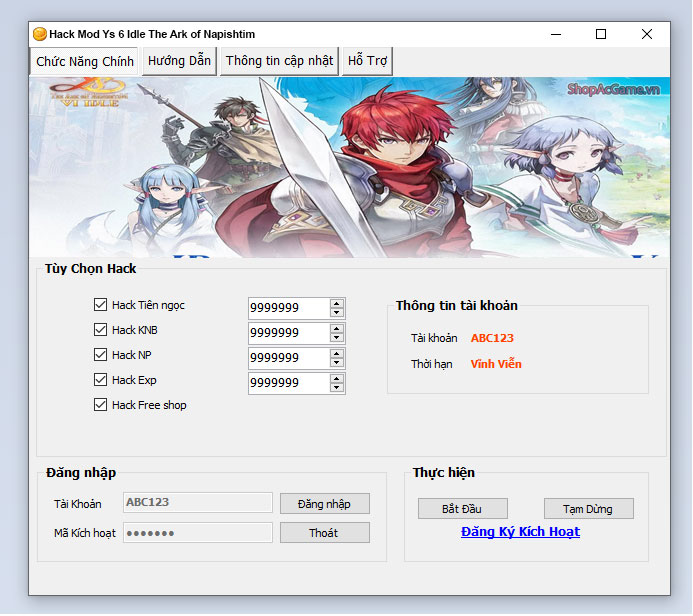Disable the Hack NP option
The width and height of the screenshot is (693, 616).
100,354
